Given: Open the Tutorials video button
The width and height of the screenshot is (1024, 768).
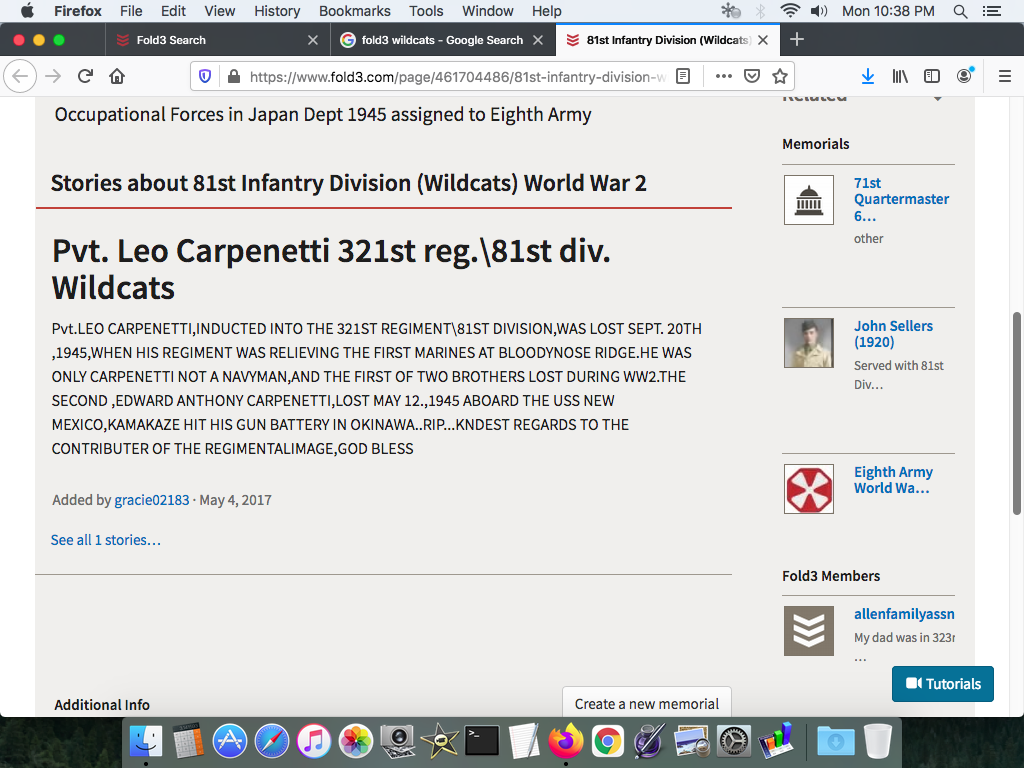Looking at the screenshot, I should coord(942,684).
